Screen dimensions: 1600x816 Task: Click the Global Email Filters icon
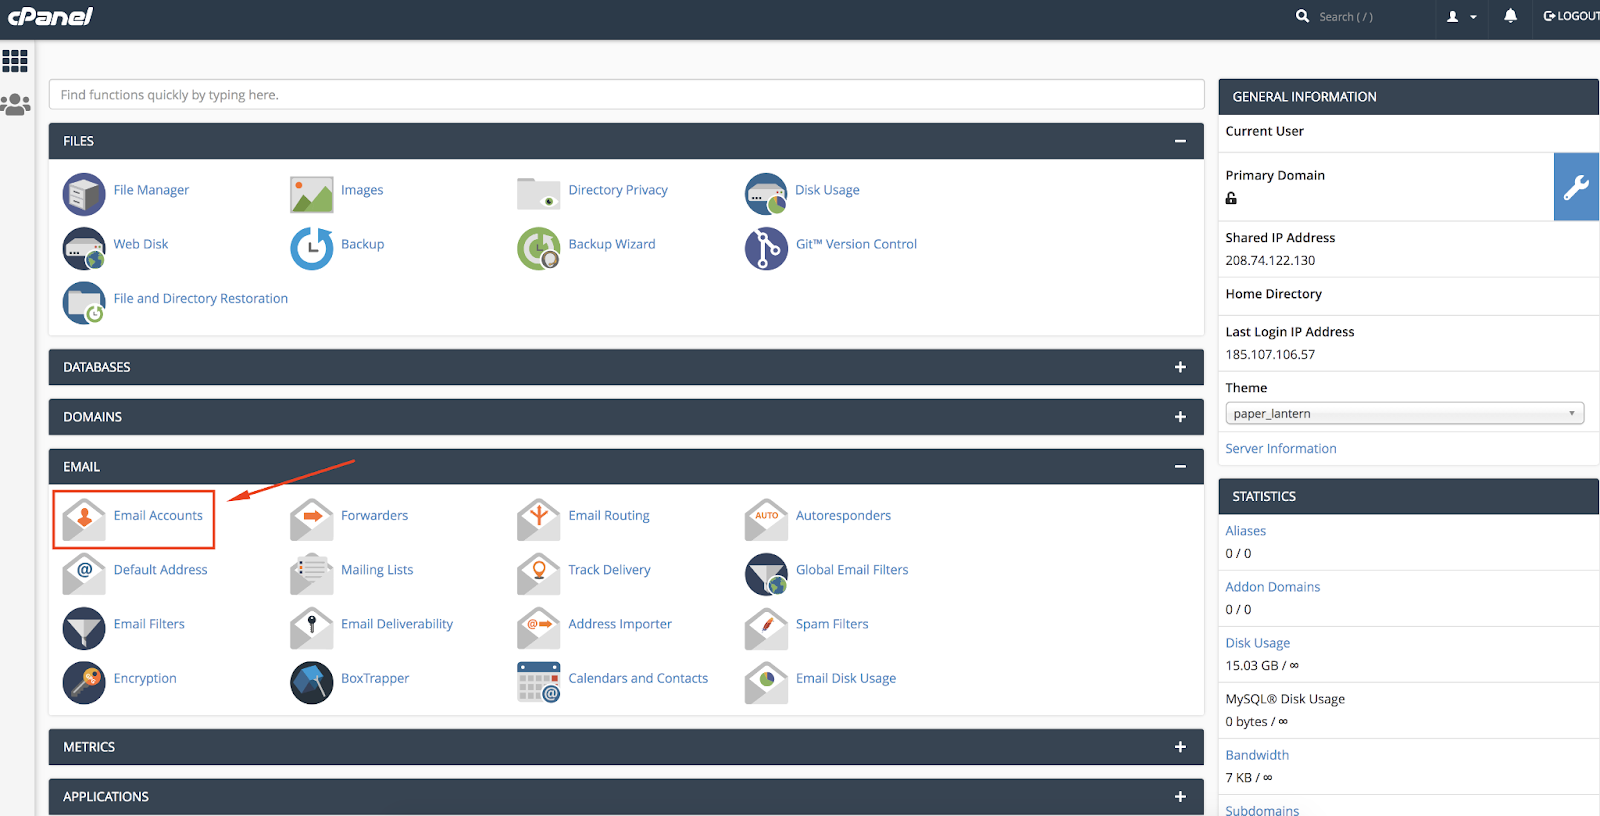[766, 574]
